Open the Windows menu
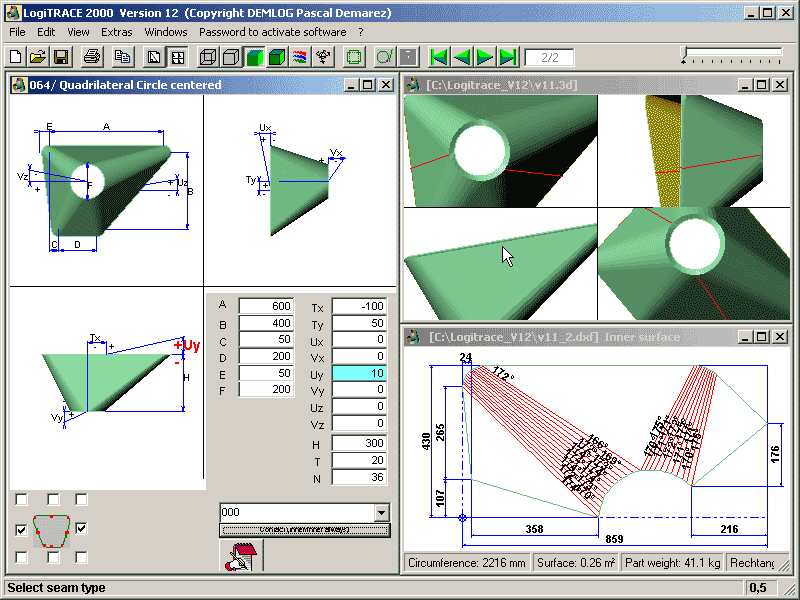 (166, 32)
